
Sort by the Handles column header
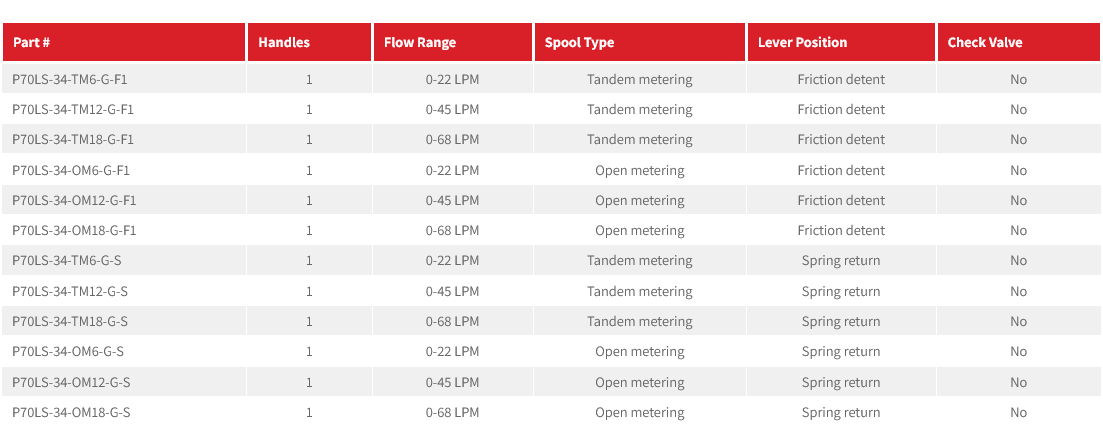284,42
